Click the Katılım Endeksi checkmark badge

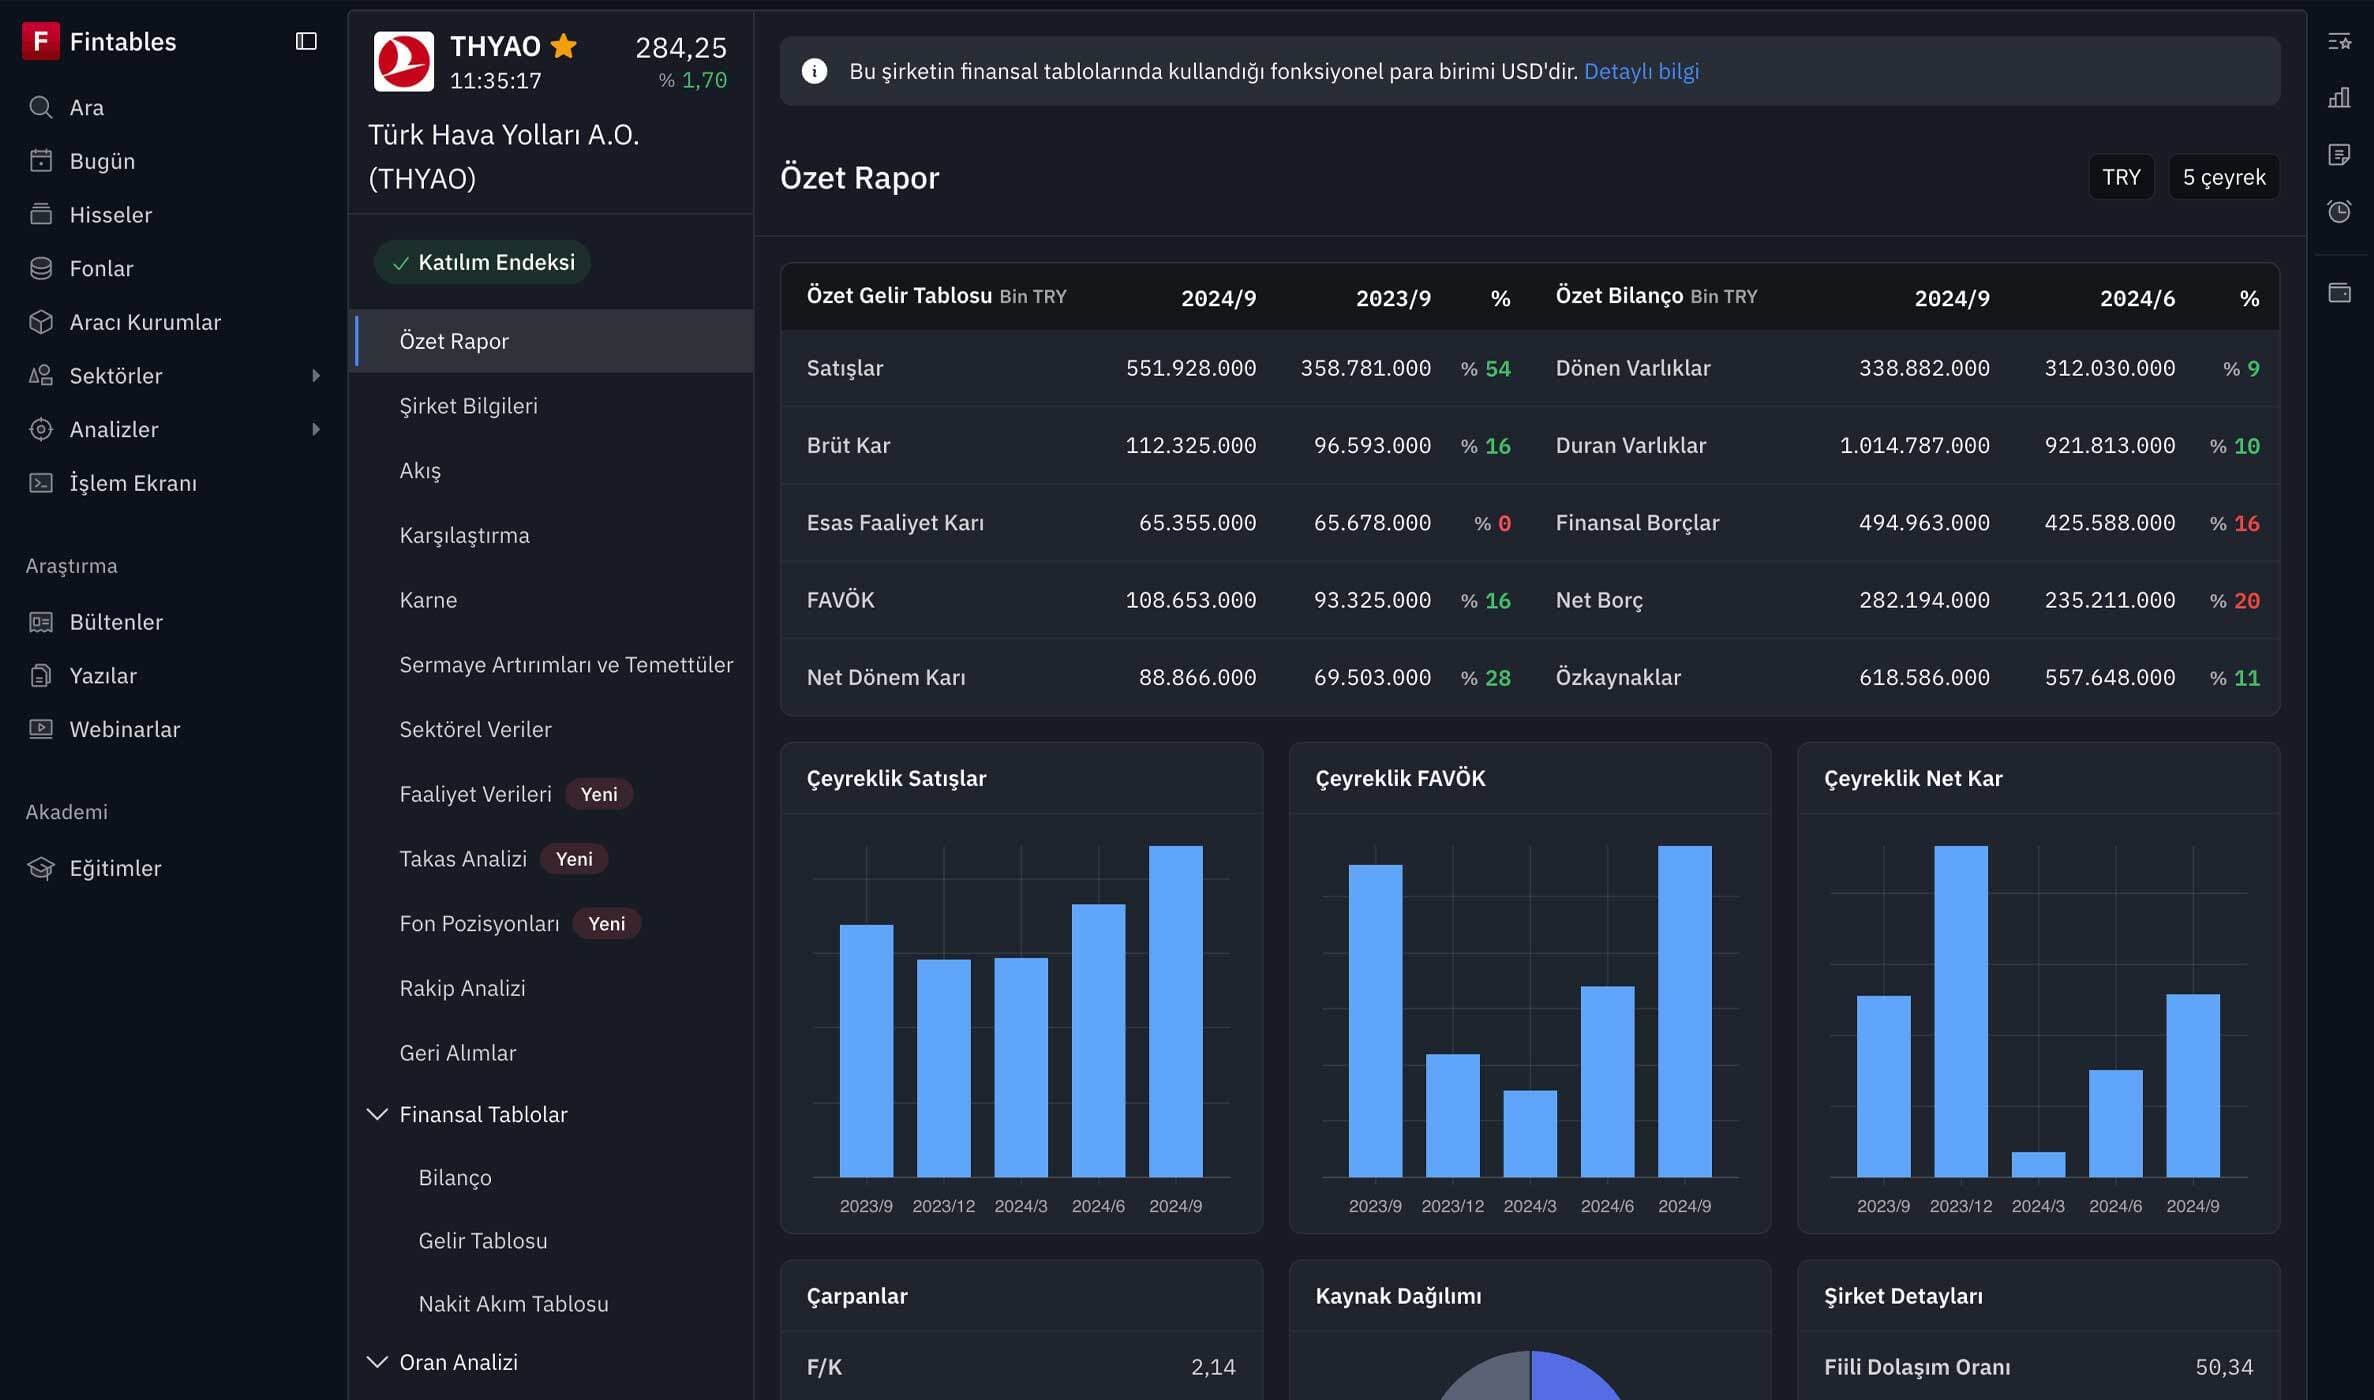(482, 262)
